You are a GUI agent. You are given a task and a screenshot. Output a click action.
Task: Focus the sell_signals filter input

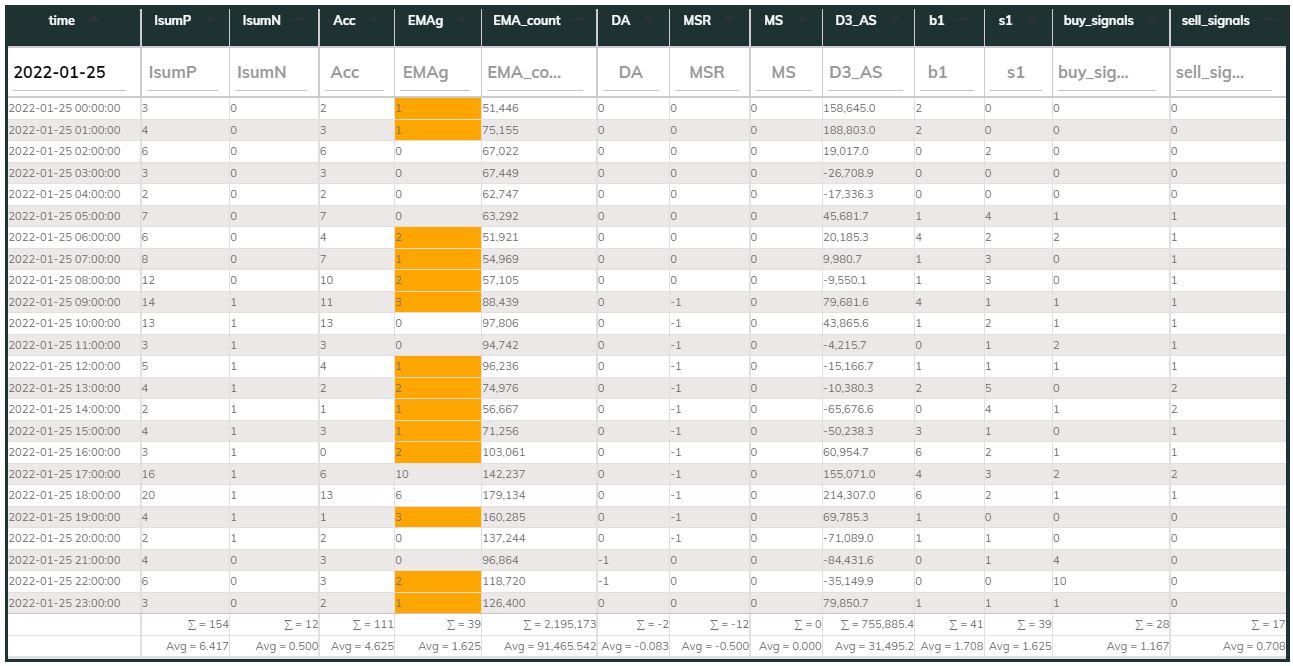(1224, 72)
